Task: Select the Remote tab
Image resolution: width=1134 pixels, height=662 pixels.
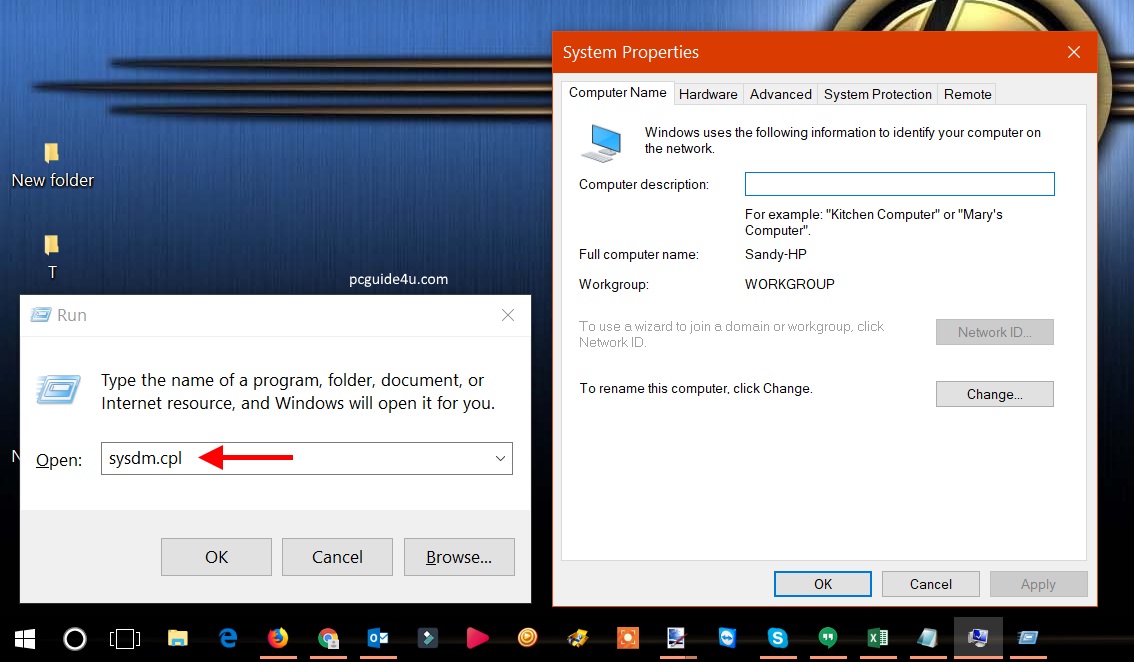Action: (967, 94)
